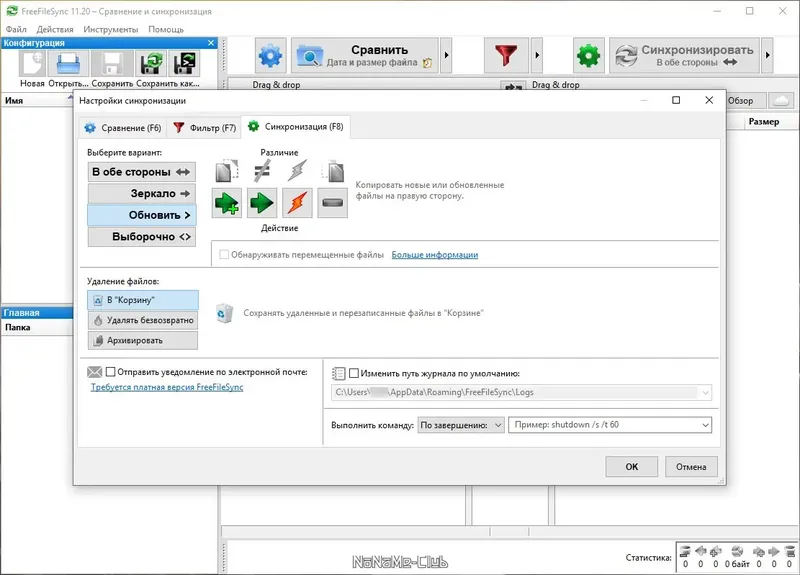Click the Сохранить как icon

point(152,63)
